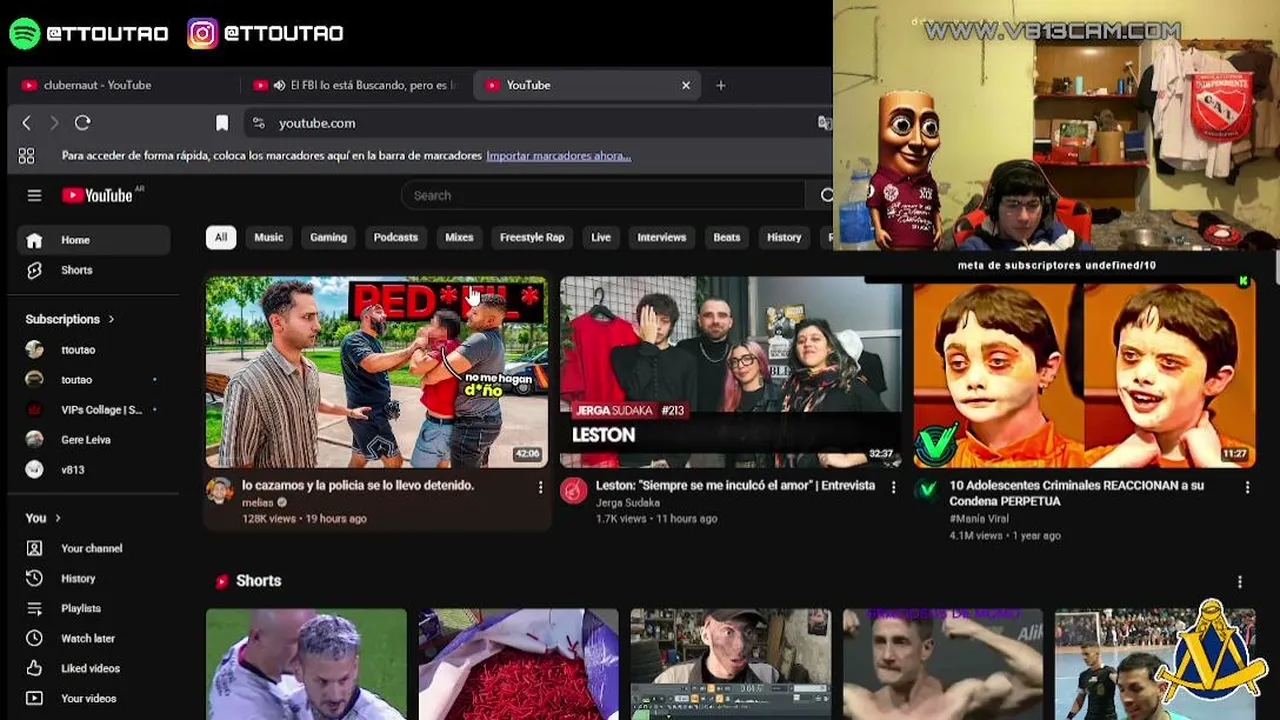Switch to the El FBI lo está Buscando tab
Viewport: 1280px width, 720px height.
click(354, 85)
